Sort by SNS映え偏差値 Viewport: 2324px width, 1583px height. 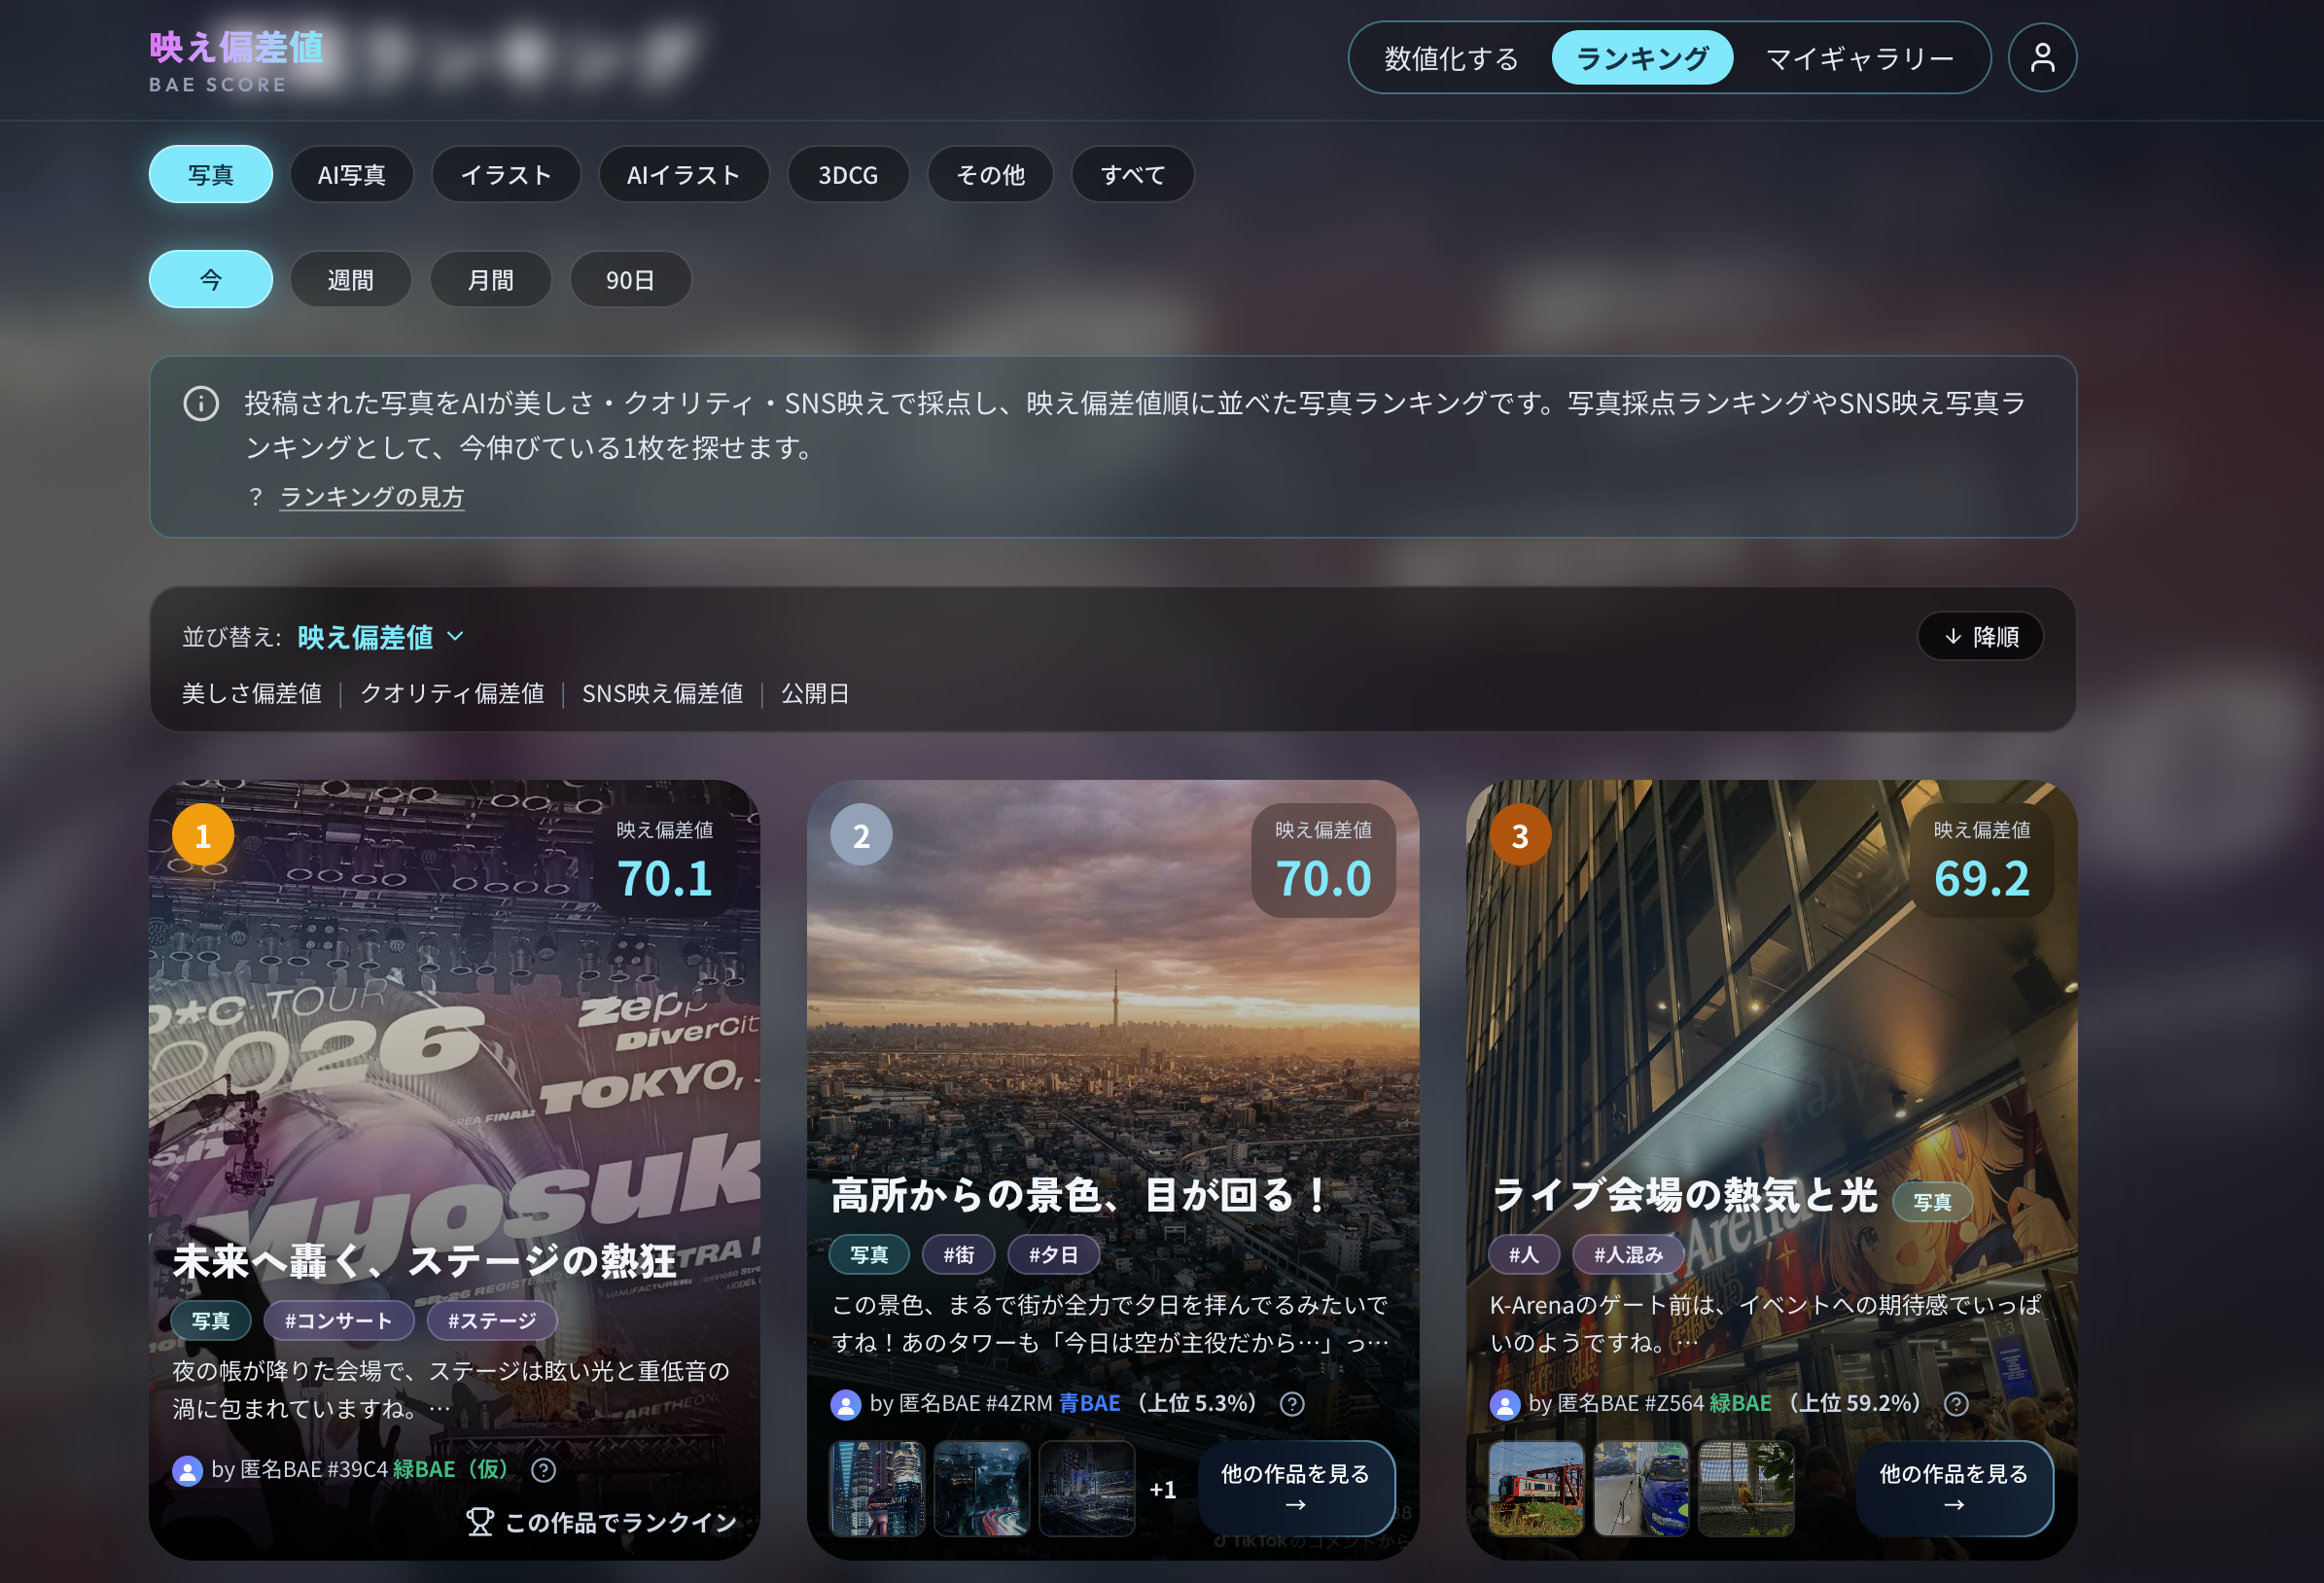coord(663,694)
